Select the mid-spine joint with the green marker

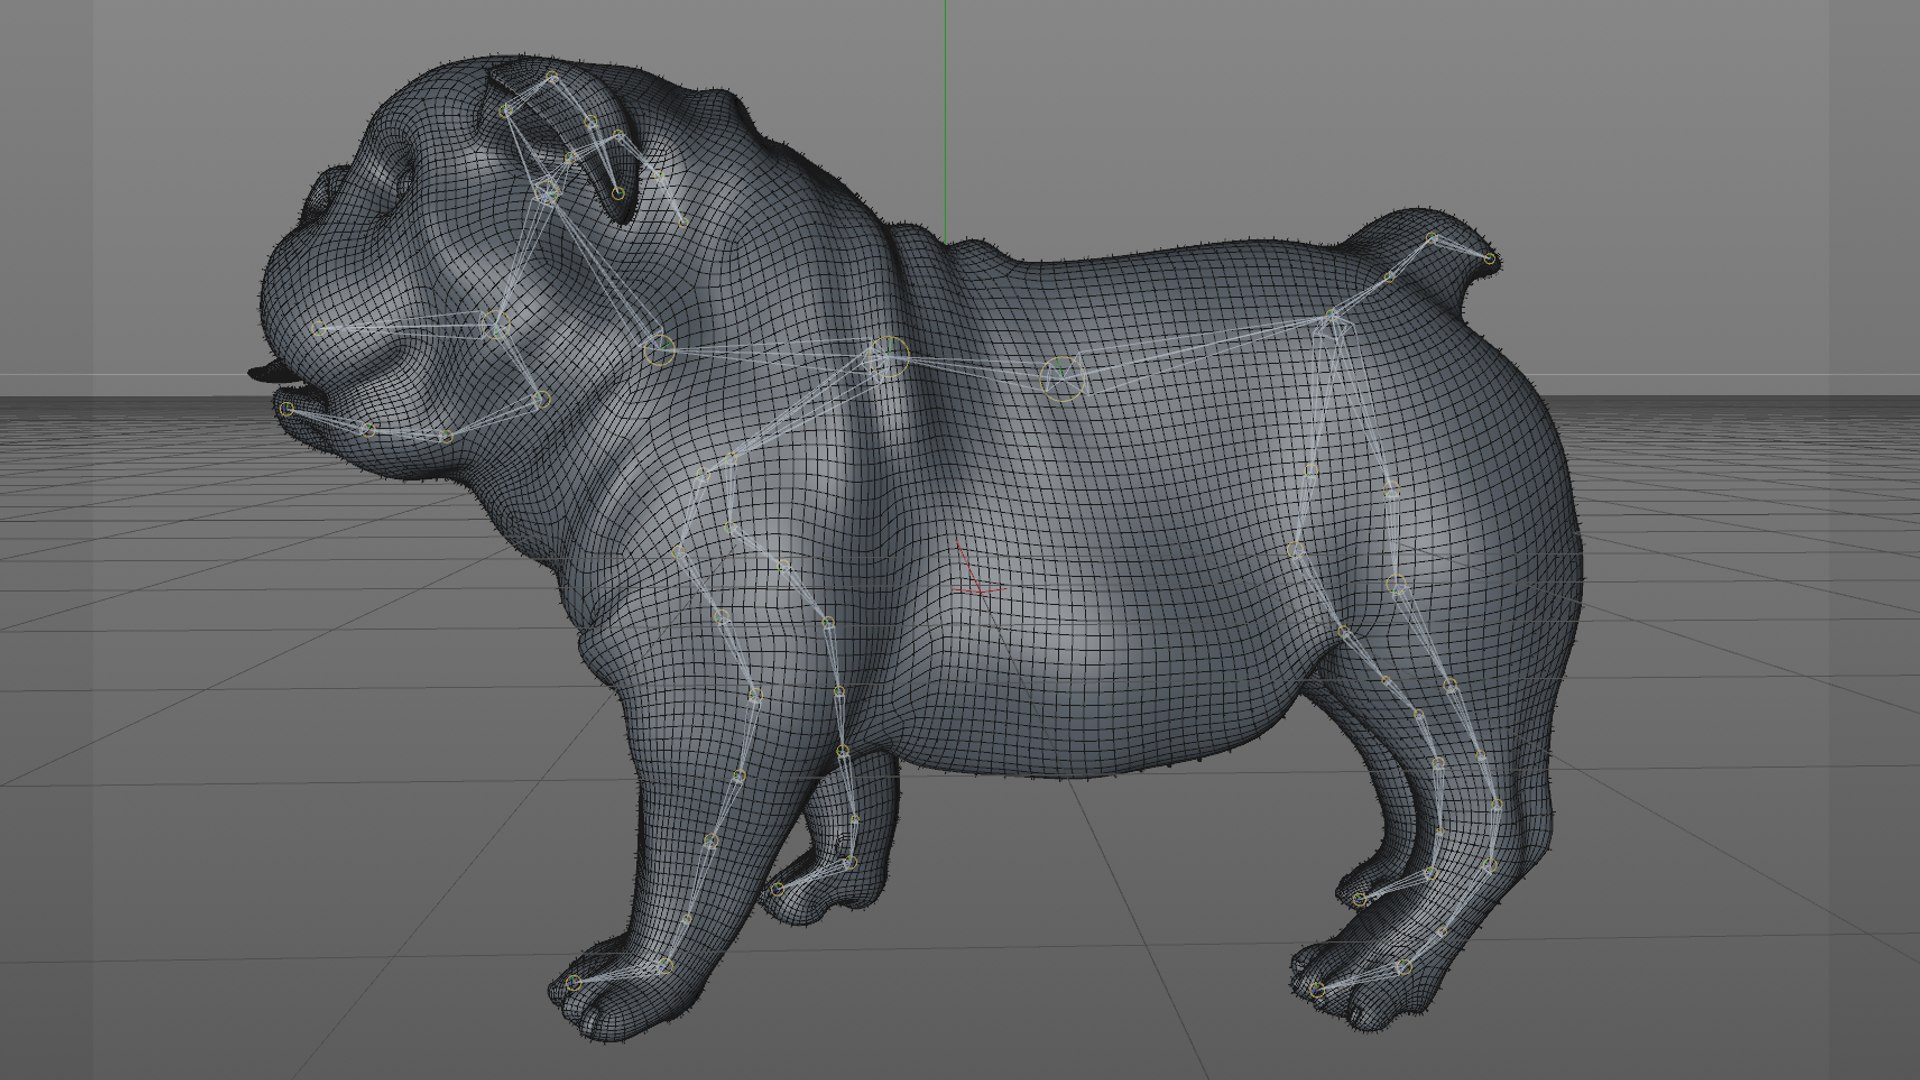[x=1061, y=378]
